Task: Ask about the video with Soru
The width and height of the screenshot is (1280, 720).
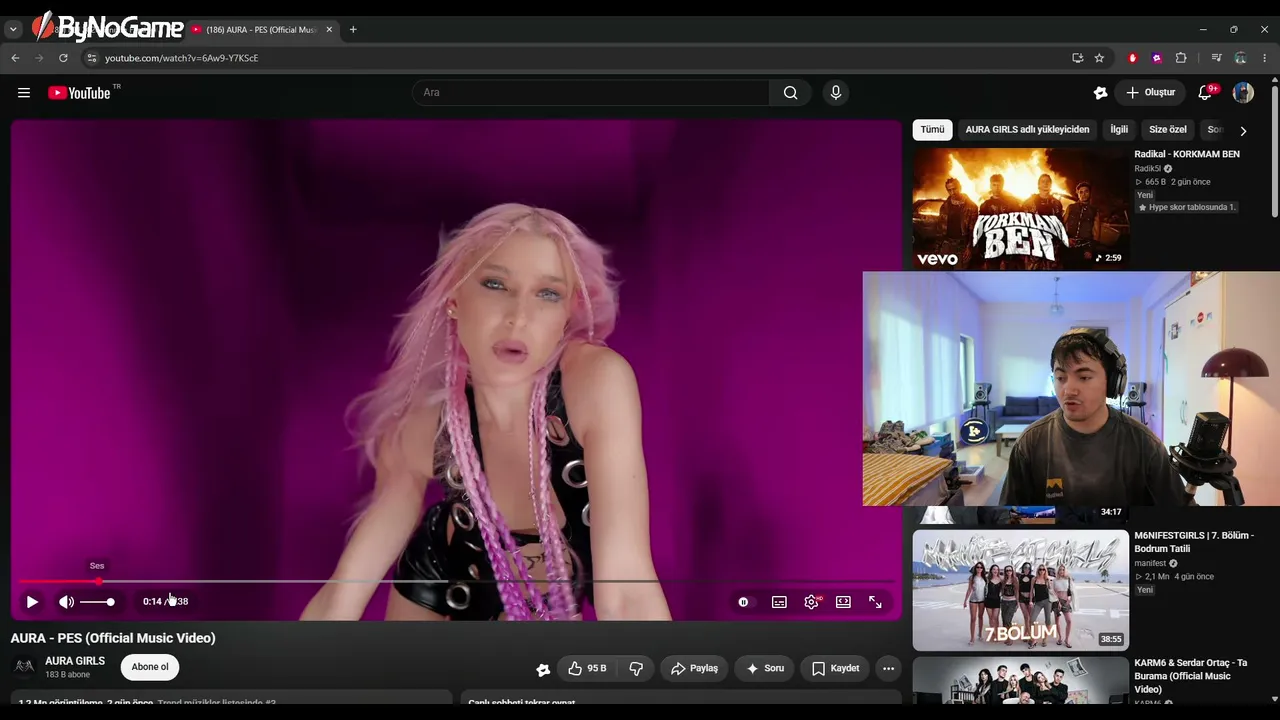Action: (x=765, y=668)
